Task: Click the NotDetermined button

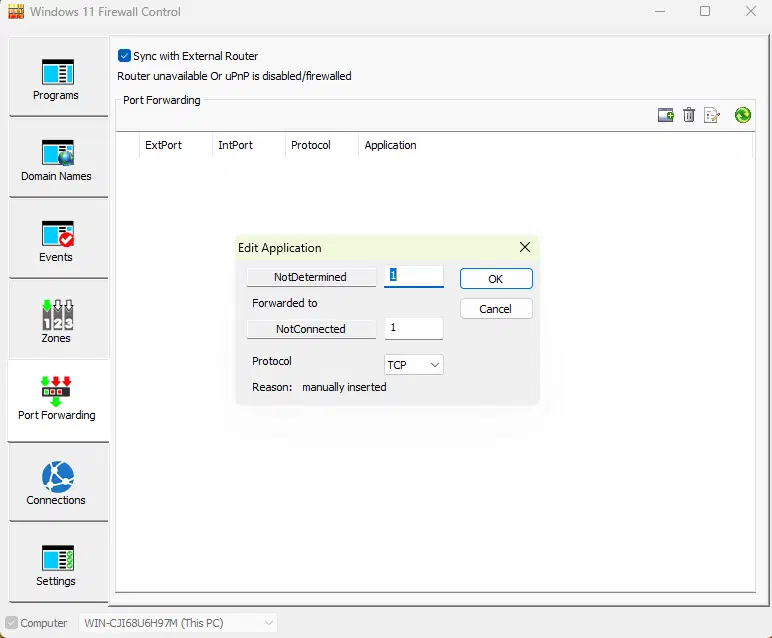Action: pos(311,277)
